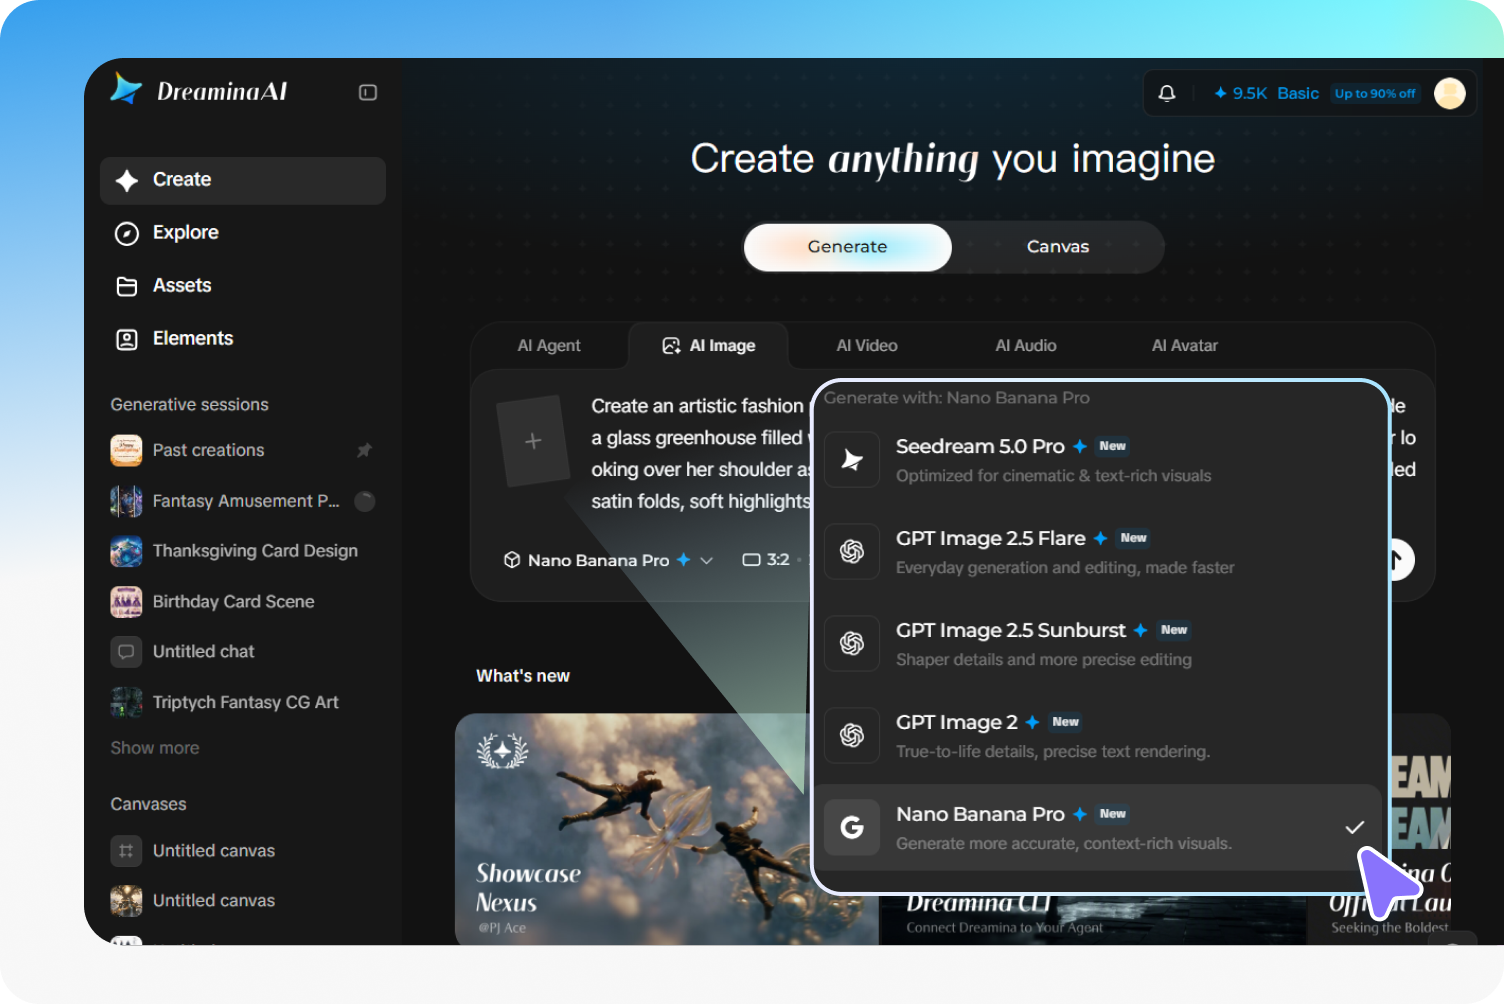
Task: Switch to Canvas mode
Action: tap(1058, 247)
